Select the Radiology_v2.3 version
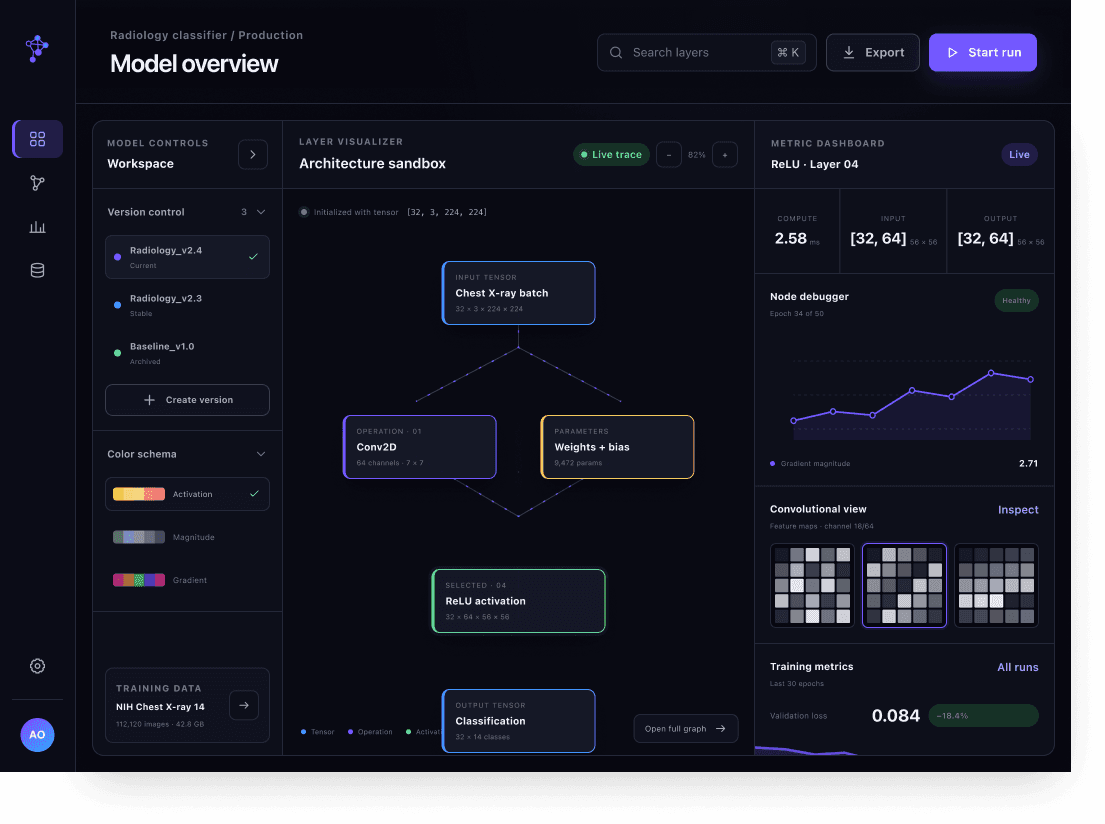The image size is (1105, 824). click(x=187, y=305)
